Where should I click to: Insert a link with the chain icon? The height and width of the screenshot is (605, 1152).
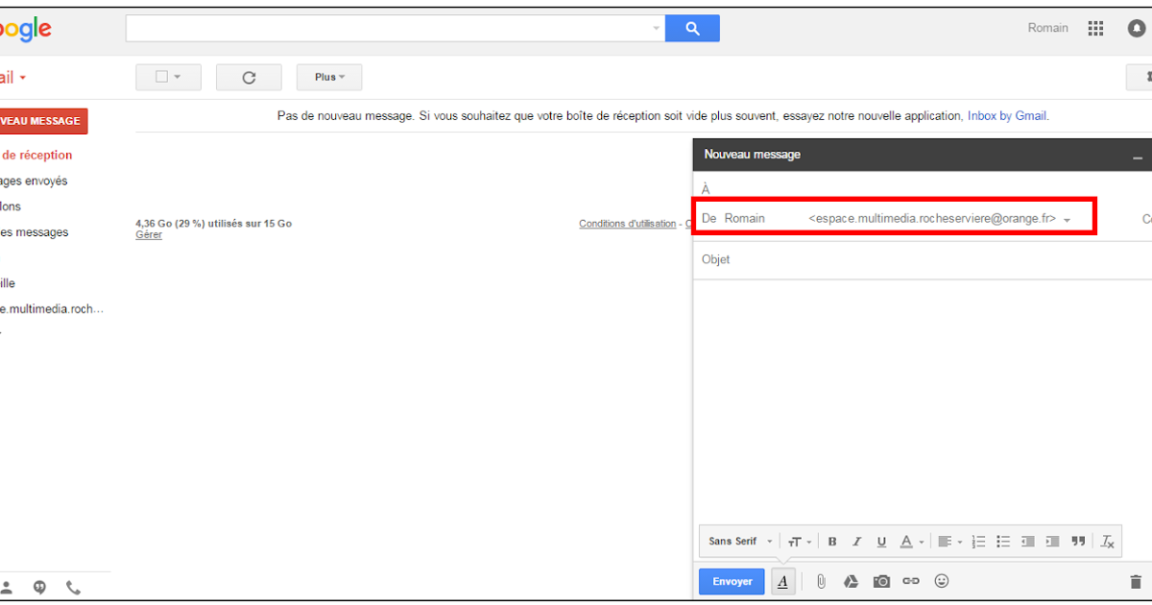click(911, 581)
